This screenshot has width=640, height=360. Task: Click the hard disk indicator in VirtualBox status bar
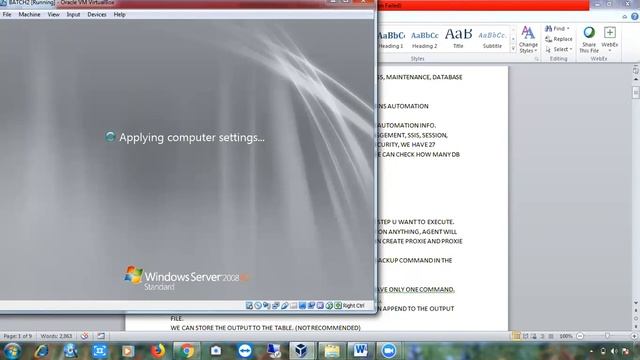click(x=249, y=305)
